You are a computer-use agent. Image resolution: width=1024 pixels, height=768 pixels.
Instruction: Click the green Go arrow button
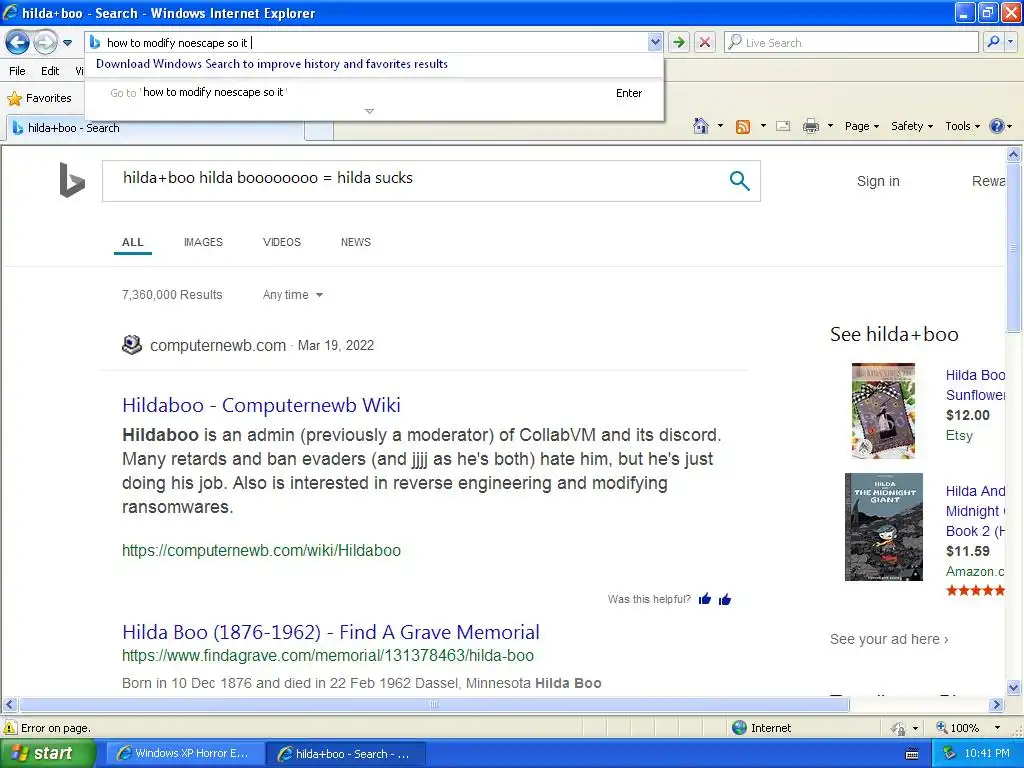pyautogui.click(x=679, y=42)
